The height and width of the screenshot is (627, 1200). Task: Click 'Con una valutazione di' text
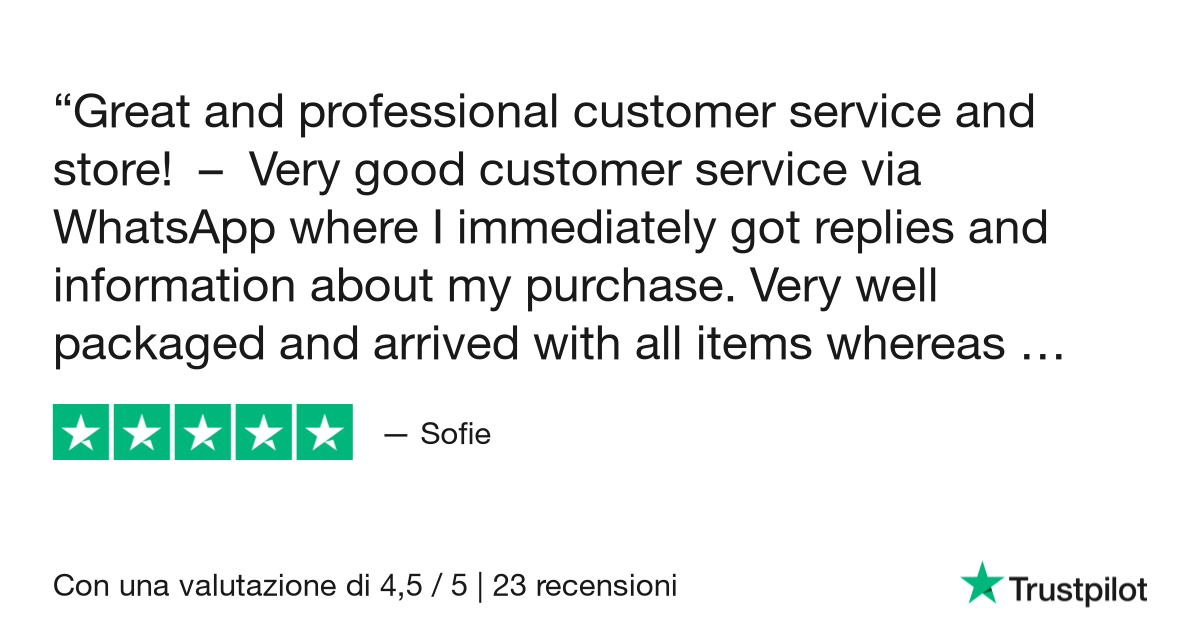point(211,585)
